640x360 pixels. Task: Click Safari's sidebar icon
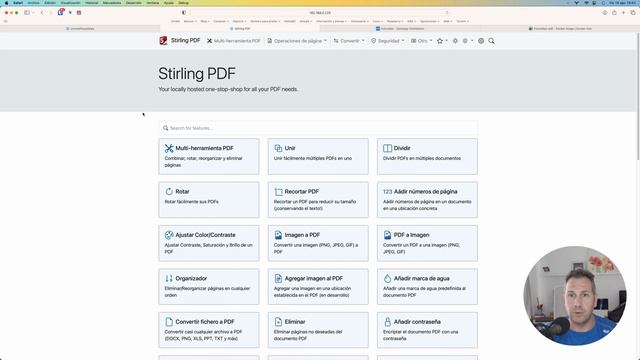(27, 13)
